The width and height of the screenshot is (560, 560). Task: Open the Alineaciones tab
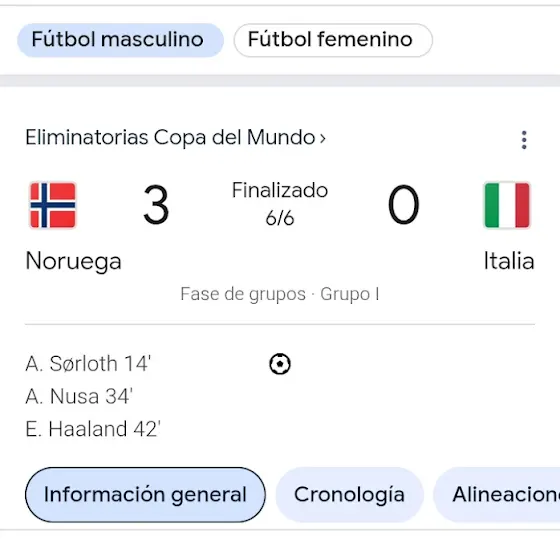tap(497, 495)
